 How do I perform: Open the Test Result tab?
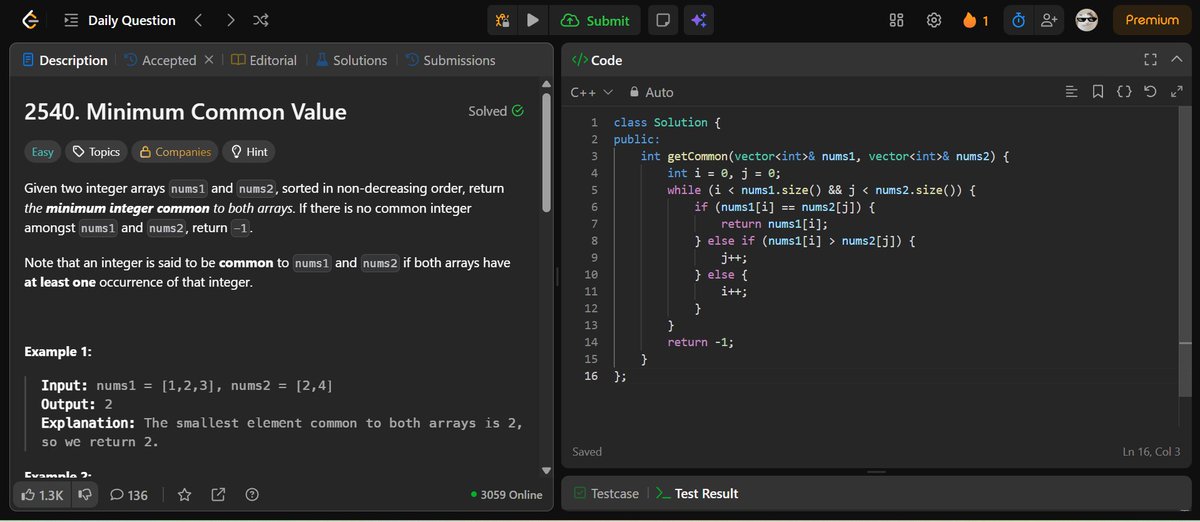coord(697,493)
